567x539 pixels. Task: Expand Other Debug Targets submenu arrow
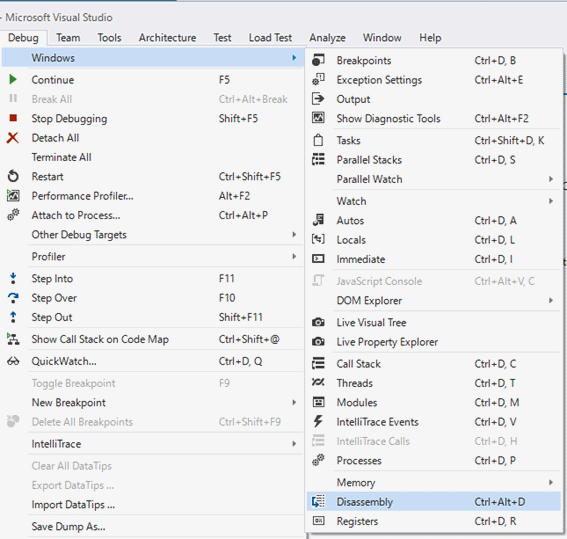pyautogui.click(x=294, y=234)
